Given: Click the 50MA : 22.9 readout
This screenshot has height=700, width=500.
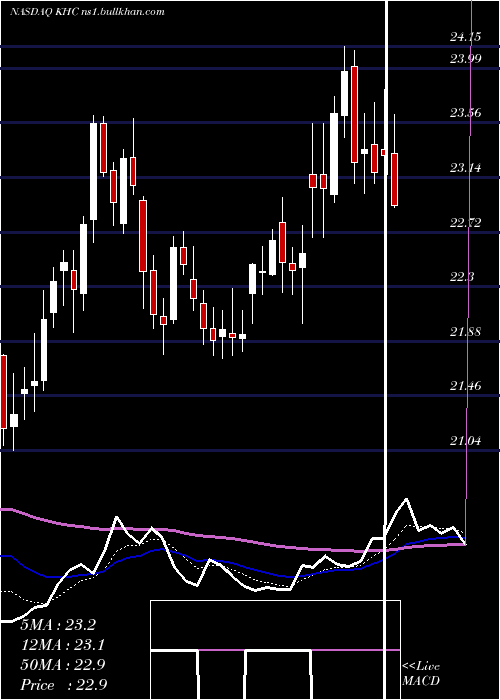Looking at the screenshot, I should (x=62, y=665).
